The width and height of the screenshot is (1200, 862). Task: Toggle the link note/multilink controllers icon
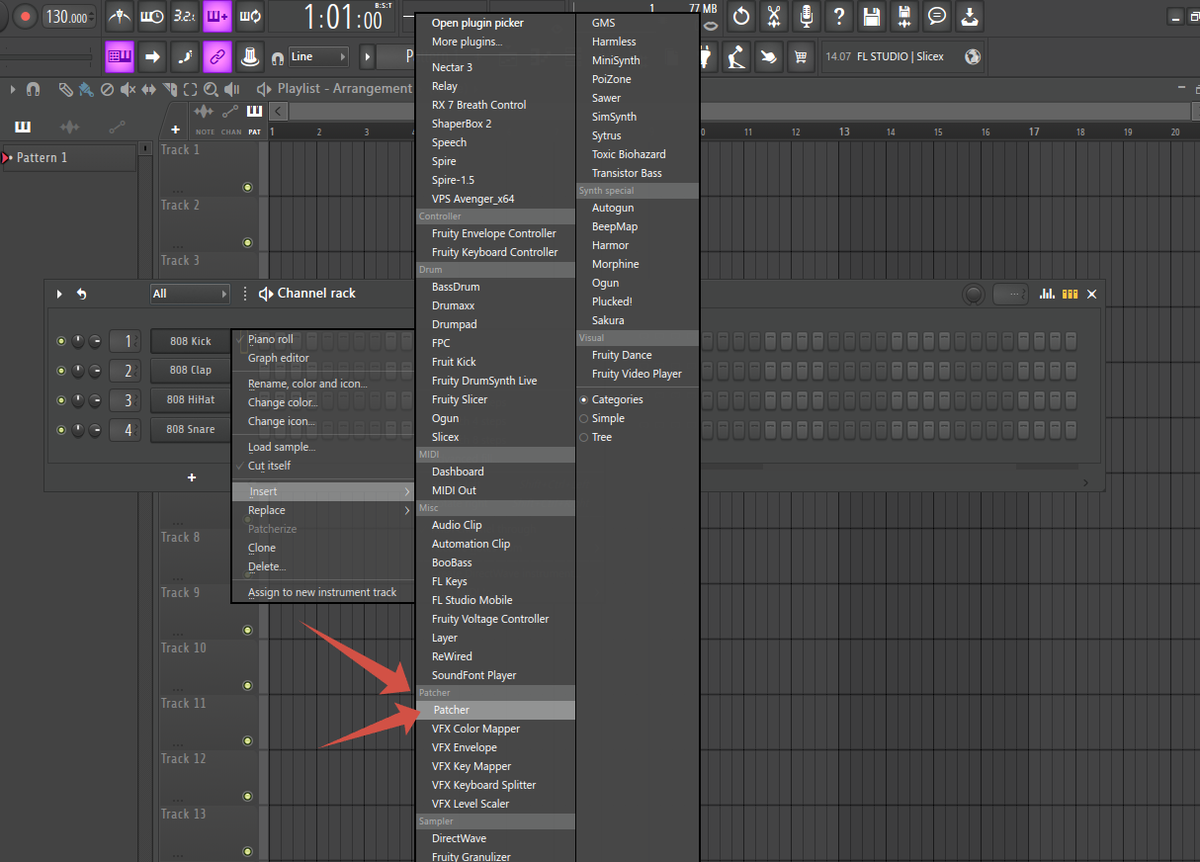click(x=217, y=57)
